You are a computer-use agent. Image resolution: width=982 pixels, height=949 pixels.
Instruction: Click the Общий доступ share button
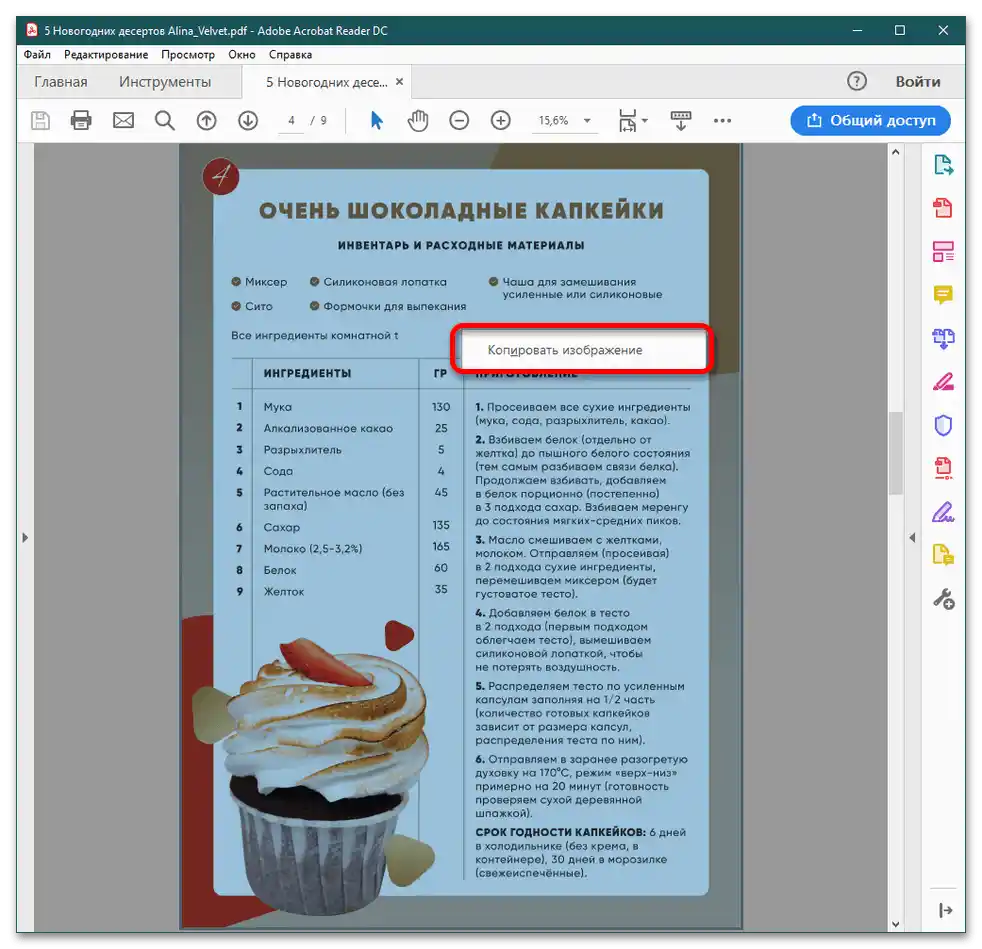[870, 120]
